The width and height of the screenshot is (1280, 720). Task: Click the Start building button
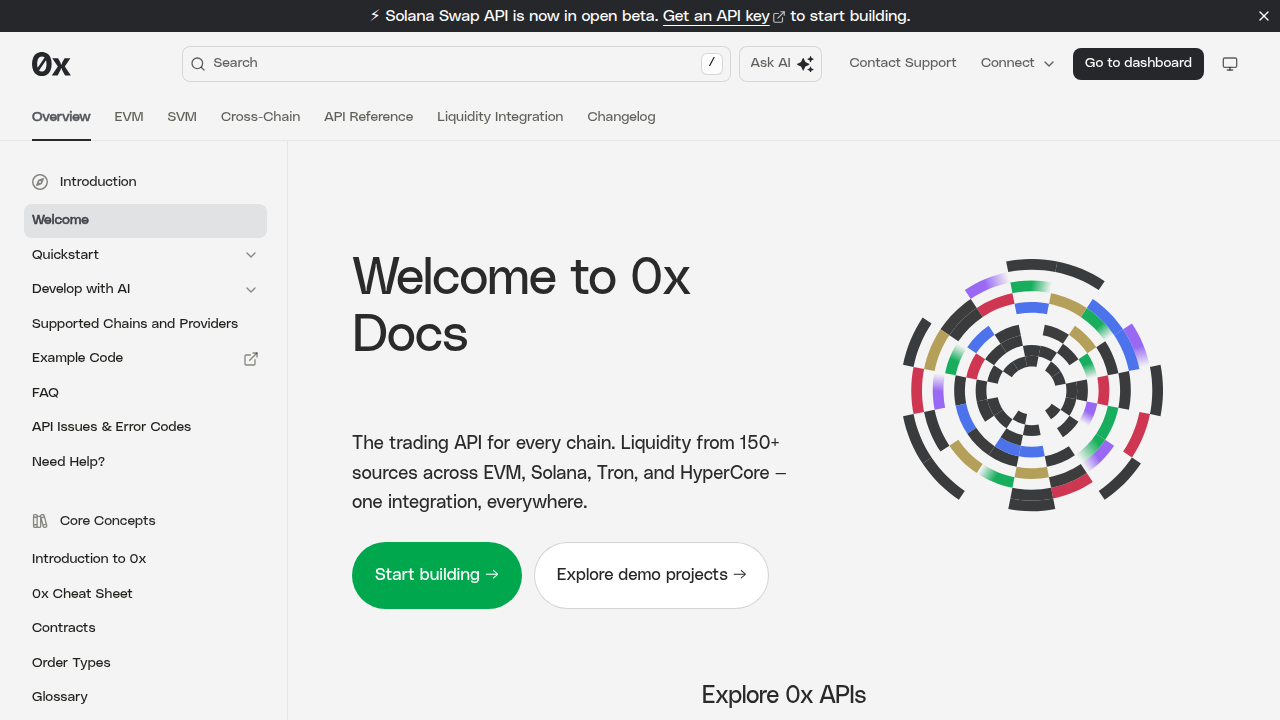point(437,575)
